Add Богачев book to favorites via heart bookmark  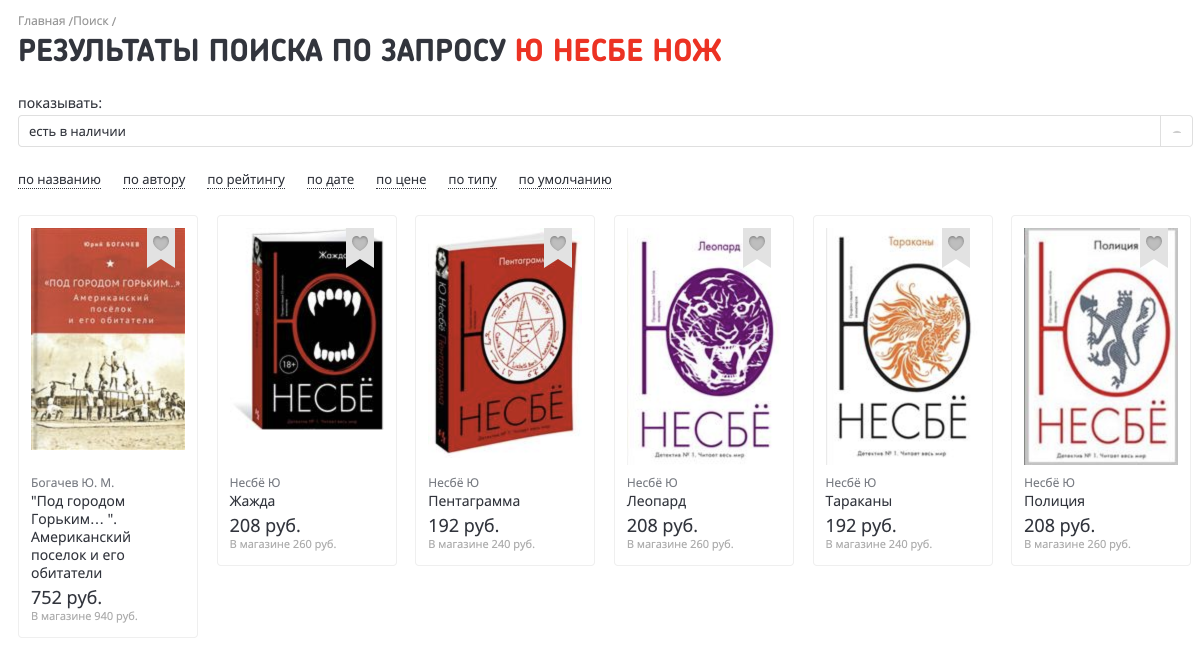[160, 246]
